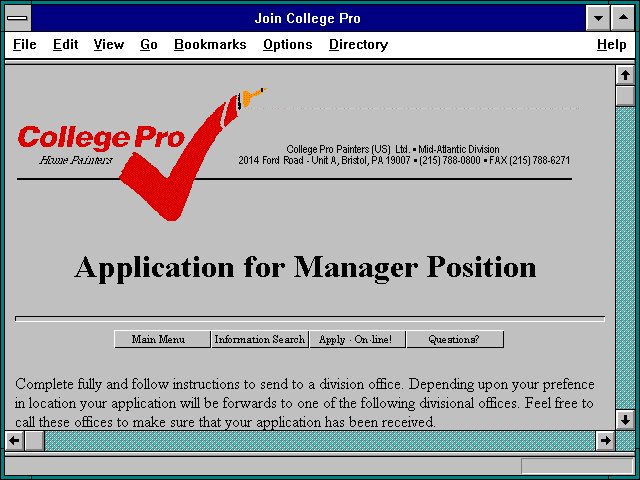Viewport: 640px width, 480px height.
Task: Click the vertical scrollbar thumb
Action: click(x=625, y=96)
